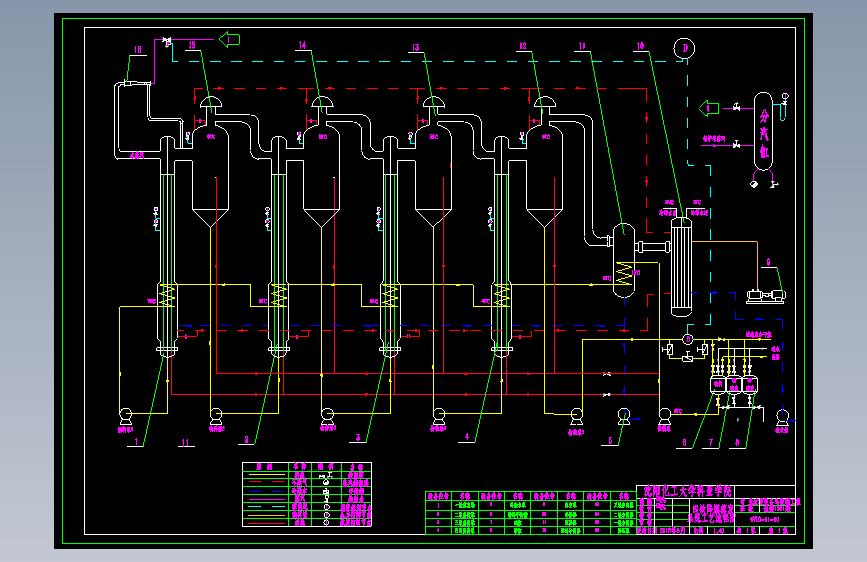Click the vertical tube condenser under callout 10
The image size is (867, 562).
681,267
